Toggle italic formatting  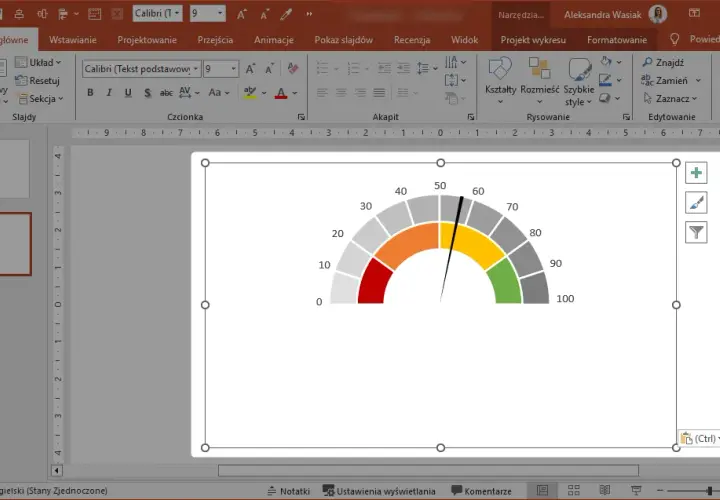click(109, 93)
